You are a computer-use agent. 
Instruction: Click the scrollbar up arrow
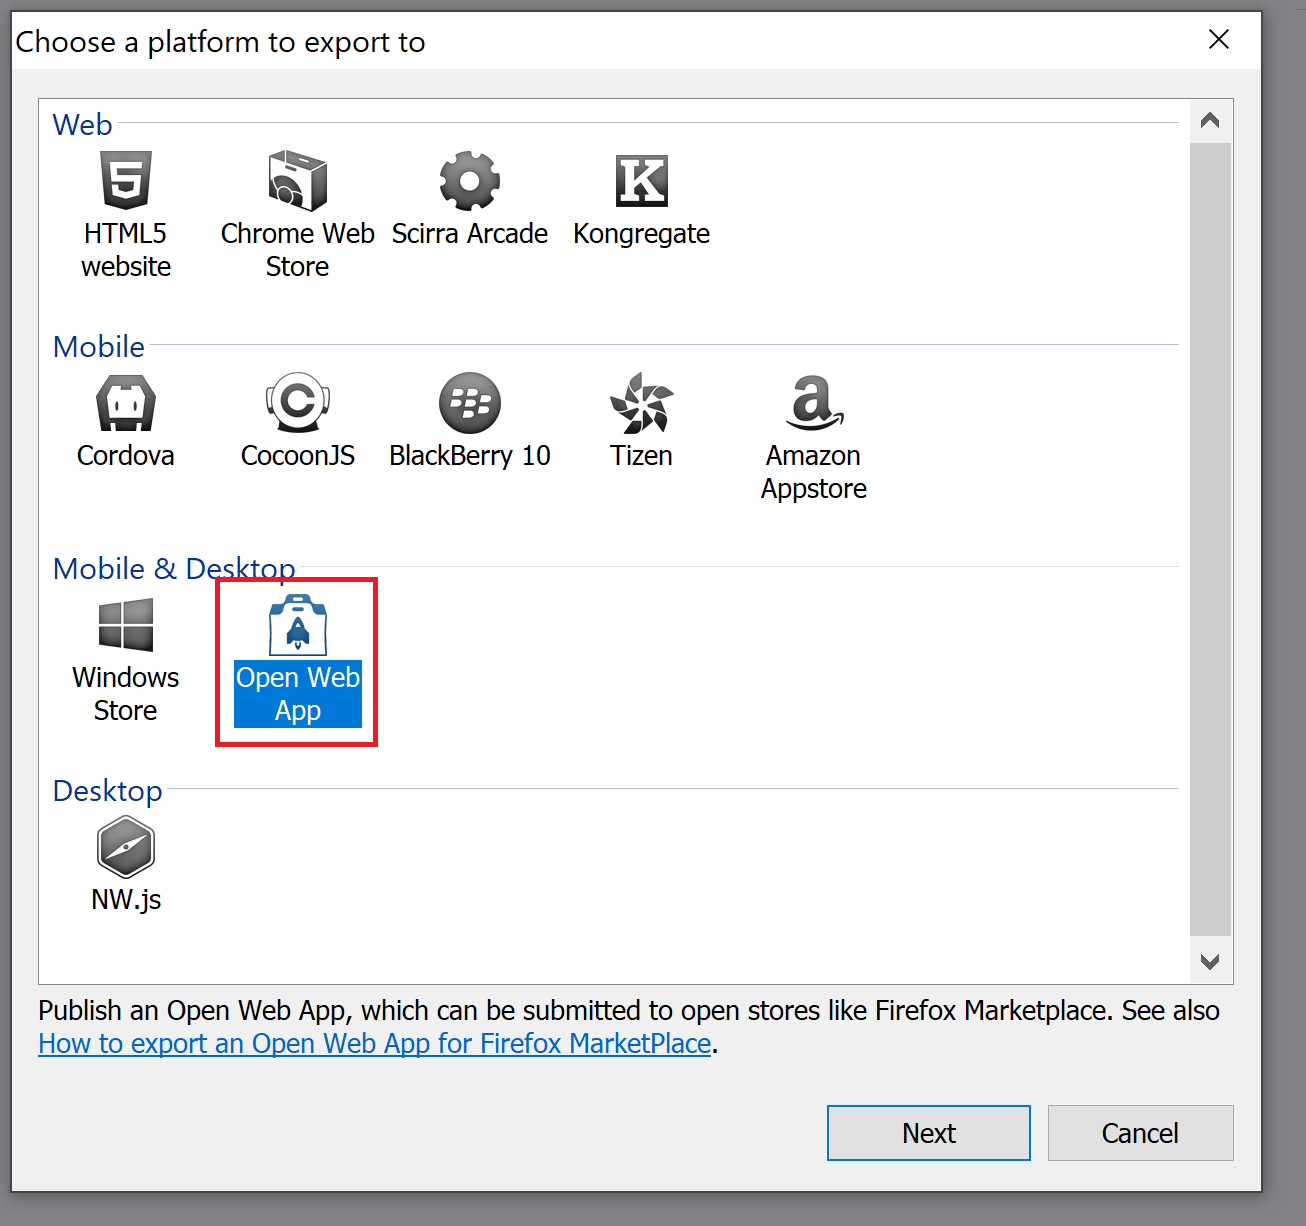point(1210,121)
